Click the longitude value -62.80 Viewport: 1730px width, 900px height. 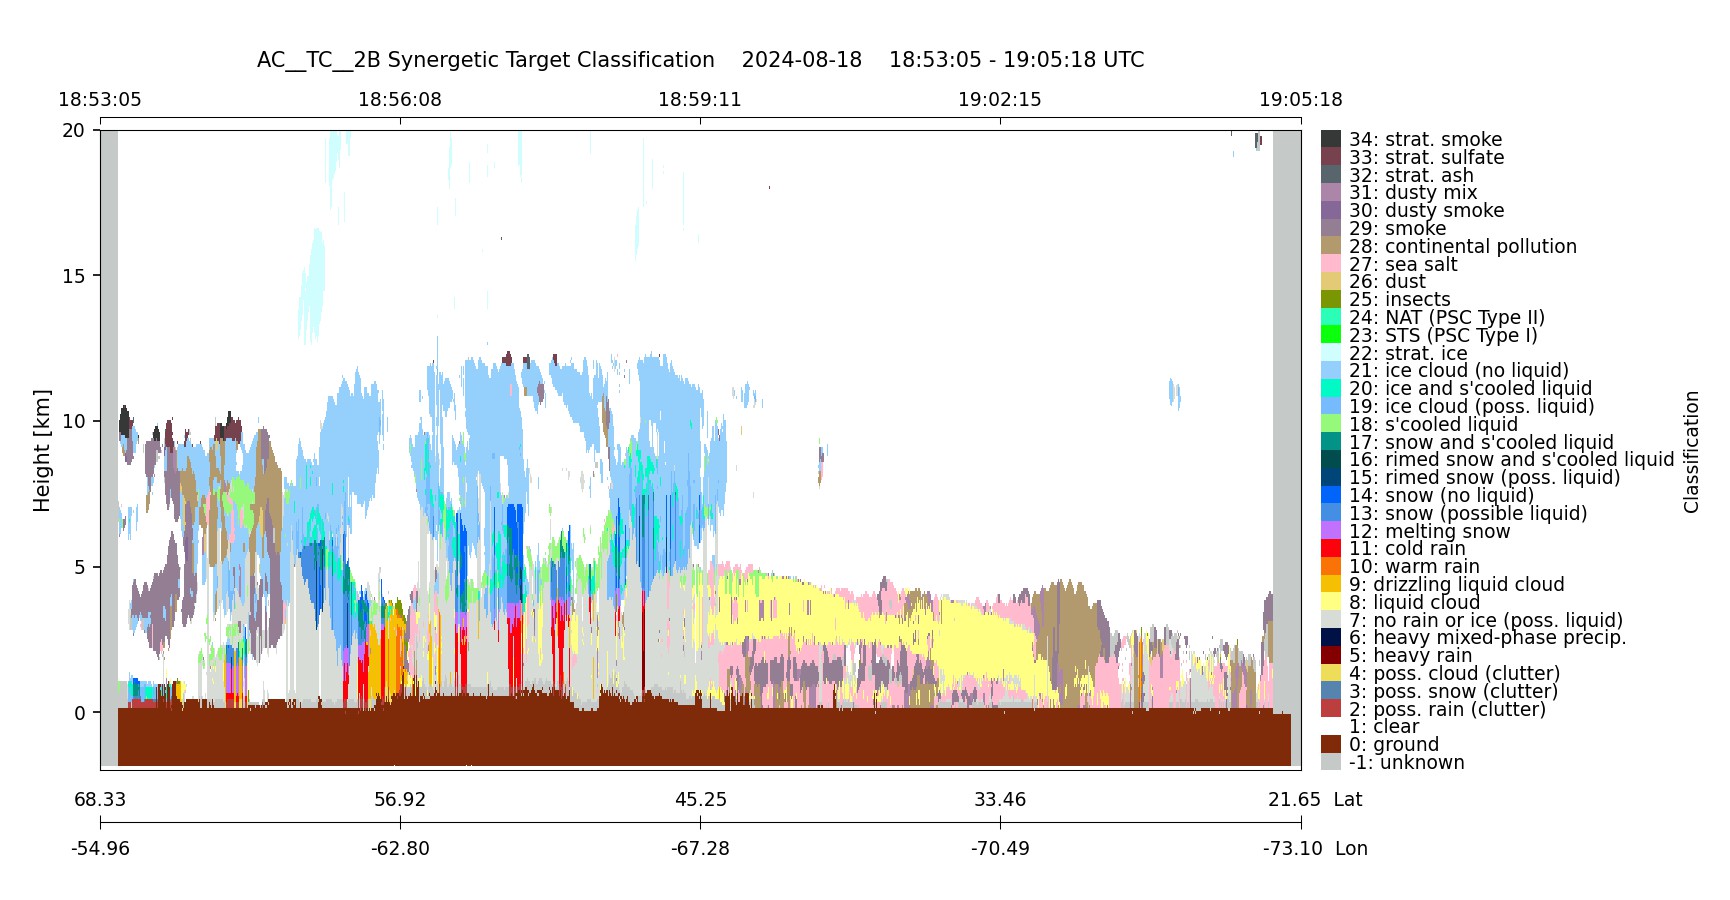pyautogui.click(x=400, y=849)
